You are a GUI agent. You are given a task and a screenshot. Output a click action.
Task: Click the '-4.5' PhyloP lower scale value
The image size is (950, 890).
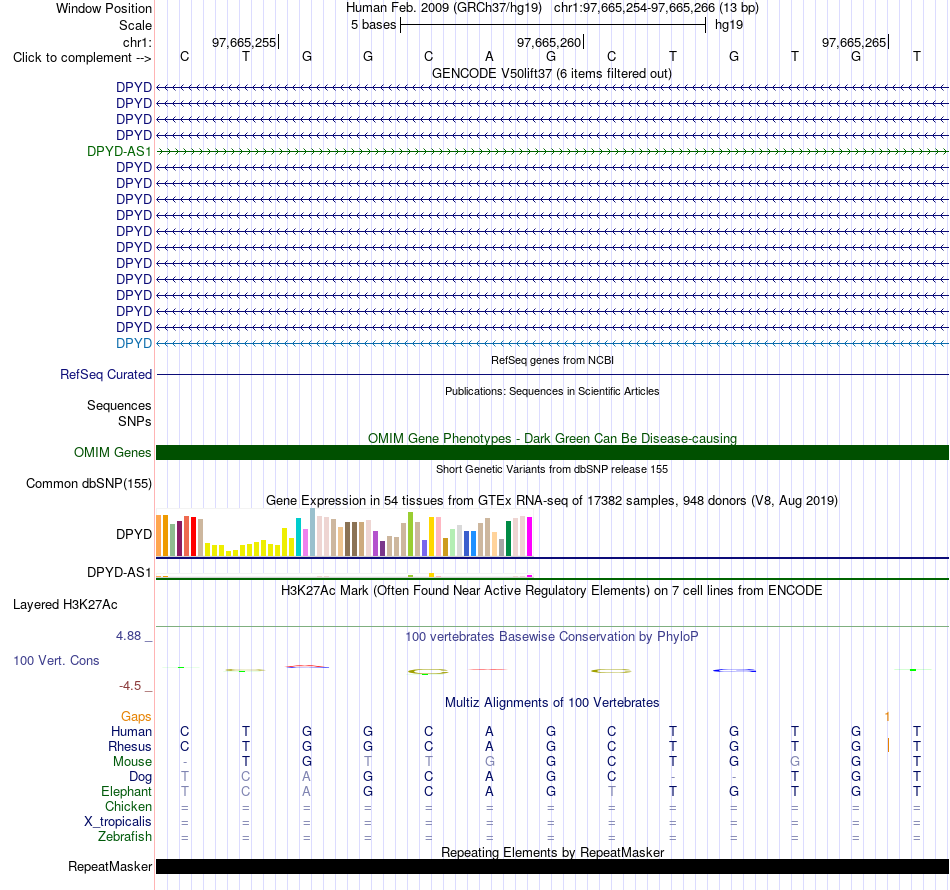tap(130, 686)
